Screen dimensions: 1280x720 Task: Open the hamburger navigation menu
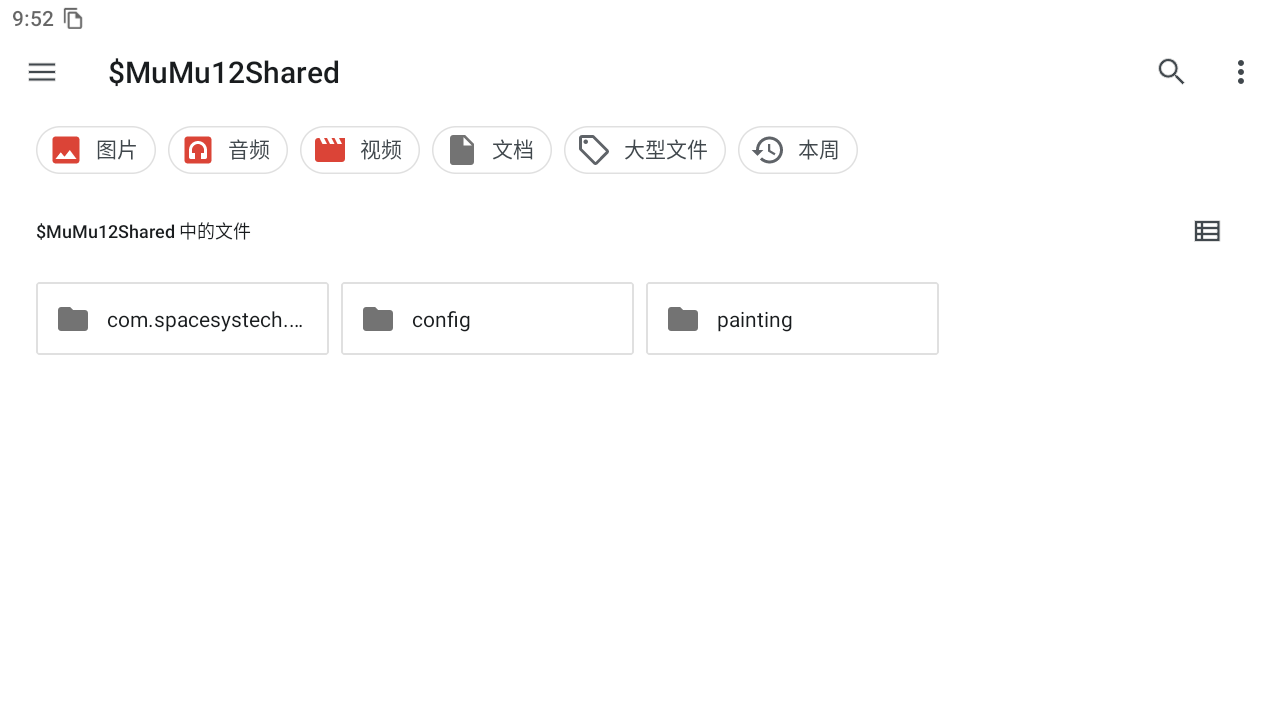coord(42,72)
